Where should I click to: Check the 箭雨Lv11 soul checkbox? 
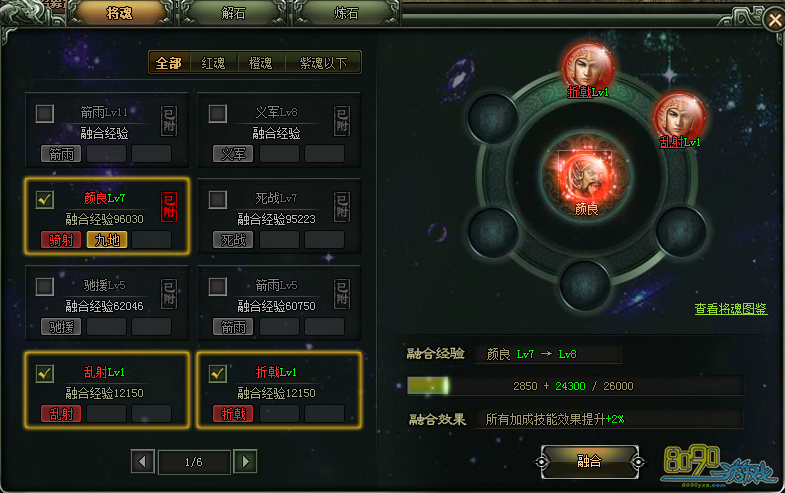(45, 114)
